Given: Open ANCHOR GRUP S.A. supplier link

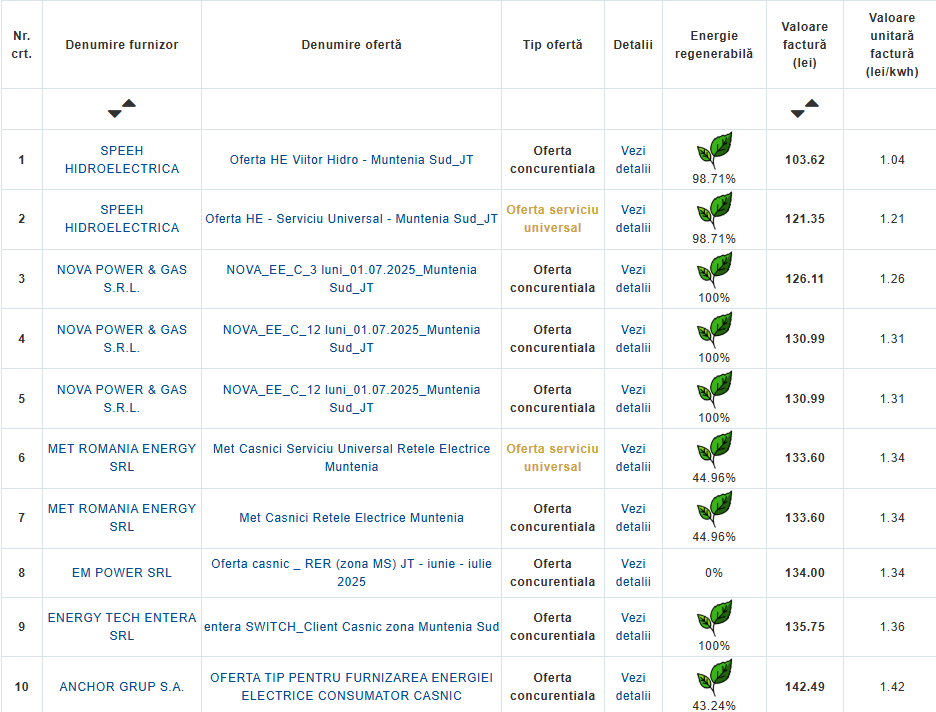Looking at the screenshot, I should point(122,687).
